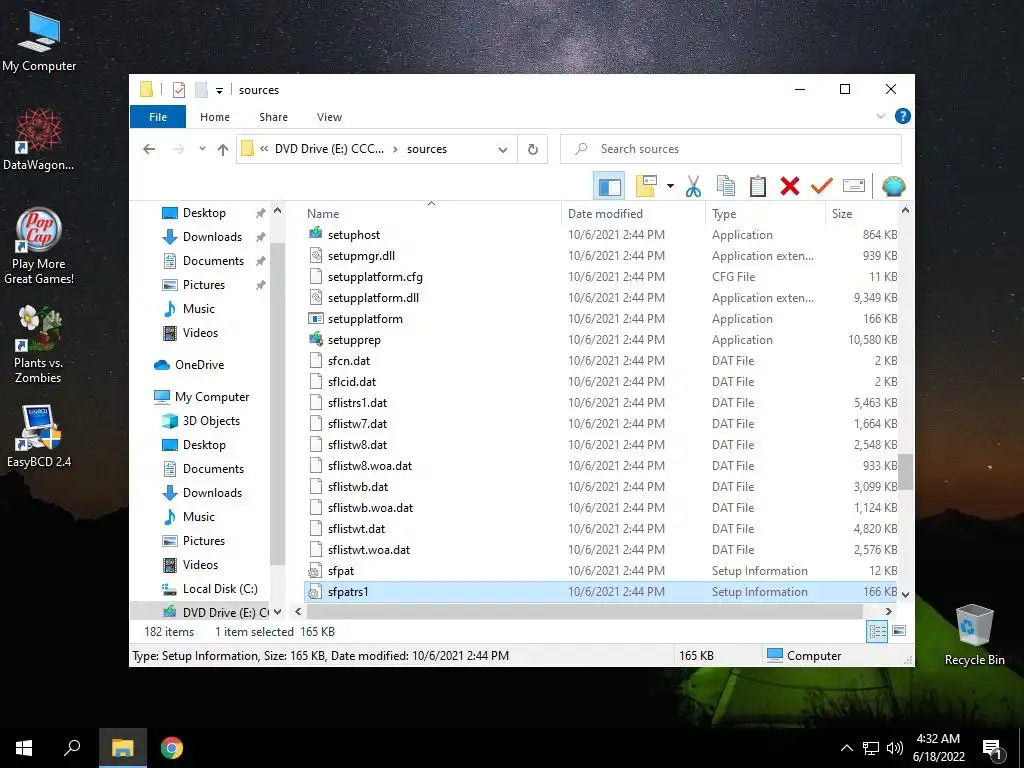Open taskbar Search magnifier
The width and height of the screenshot is (1024, 768).
click(72, 748)
